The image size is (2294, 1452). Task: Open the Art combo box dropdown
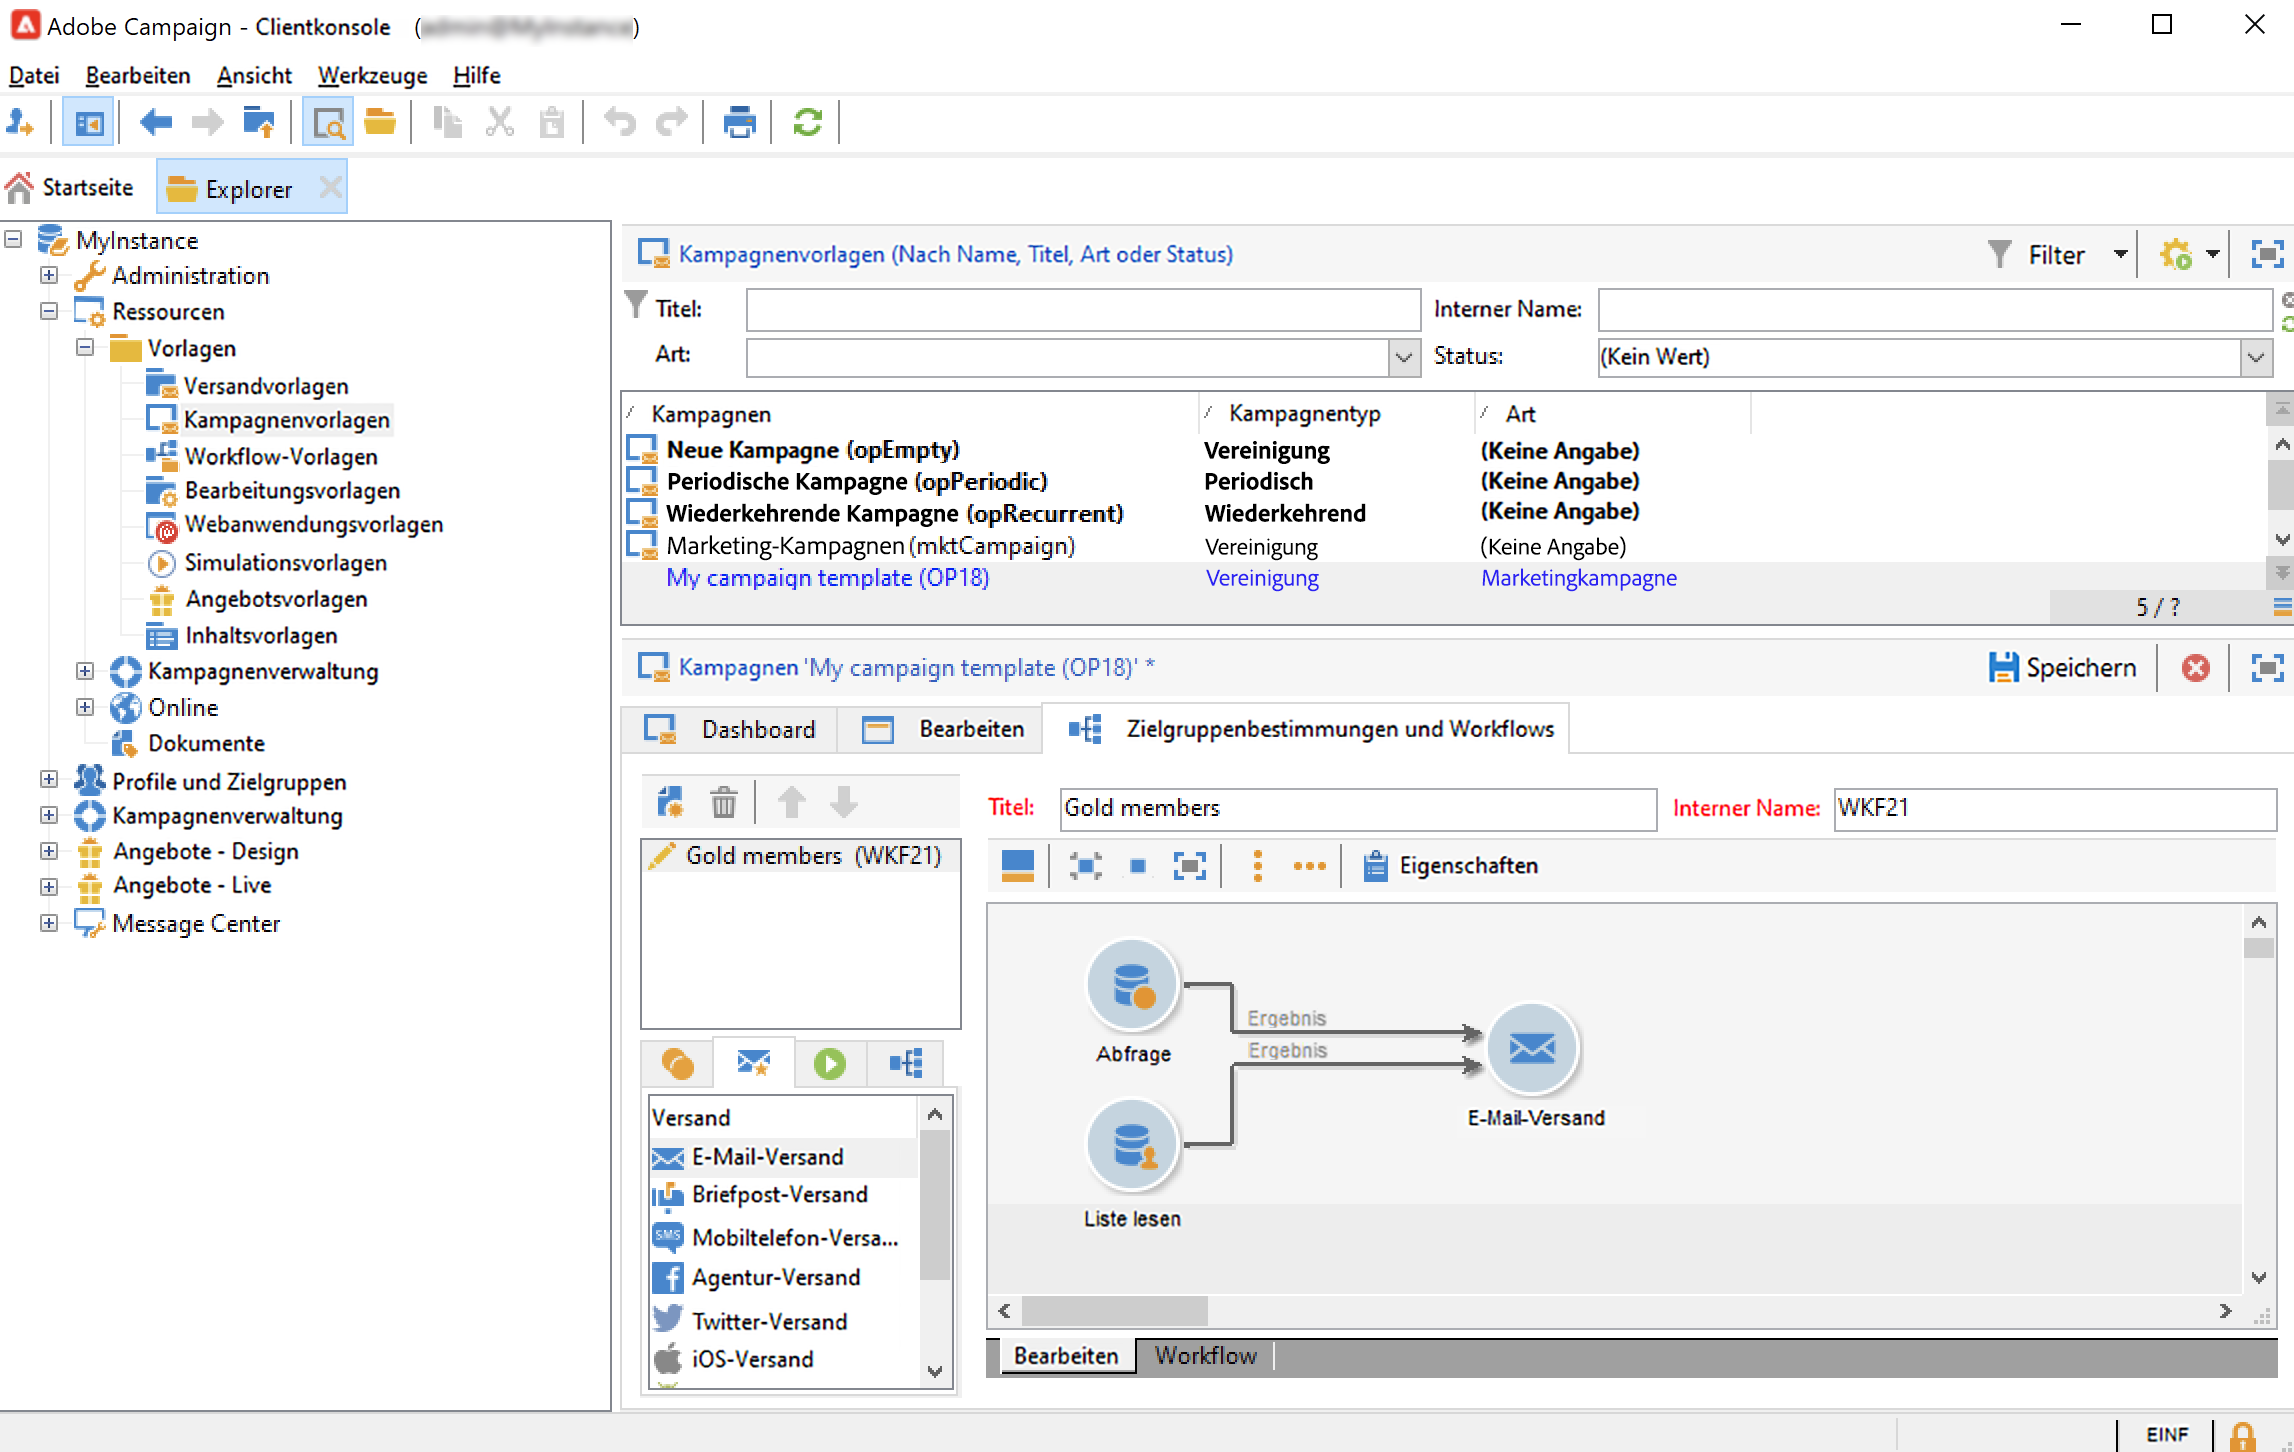[1403, 357]
